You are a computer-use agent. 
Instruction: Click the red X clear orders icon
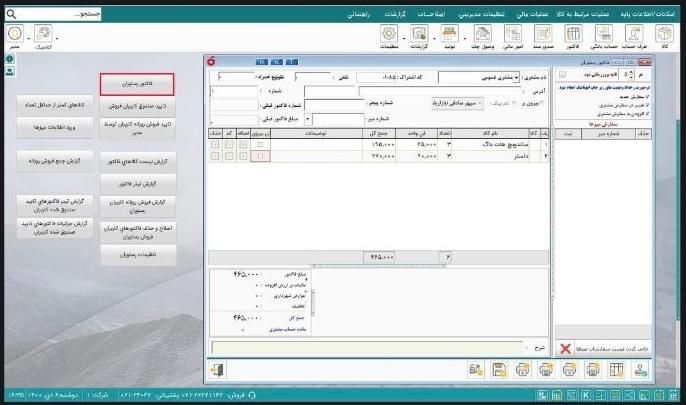pos(564,345)
